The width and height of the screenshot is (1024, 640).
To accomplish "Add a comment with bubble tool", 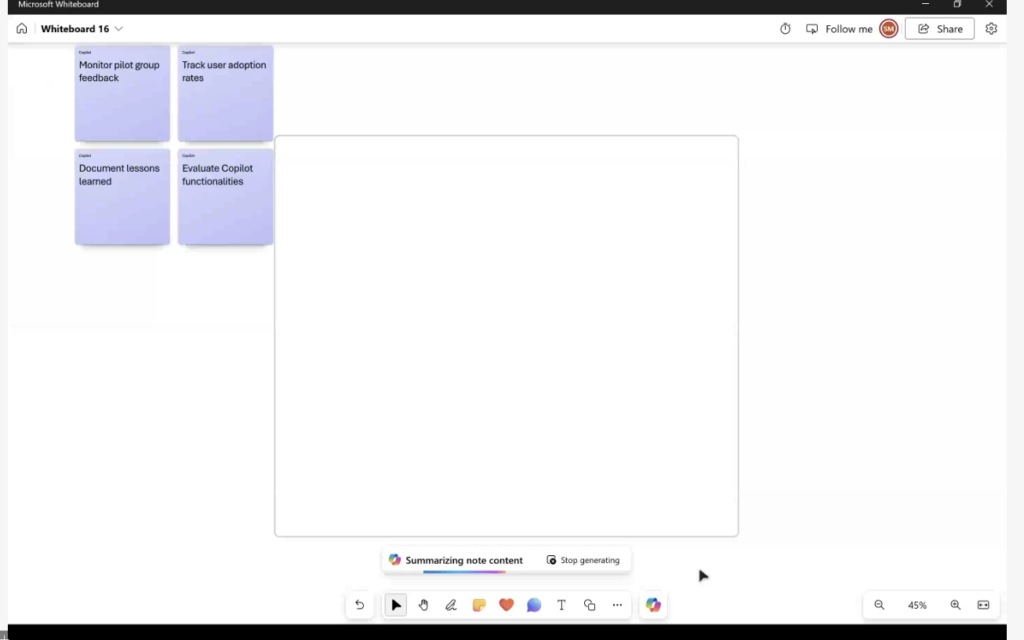I will point(534,605).
